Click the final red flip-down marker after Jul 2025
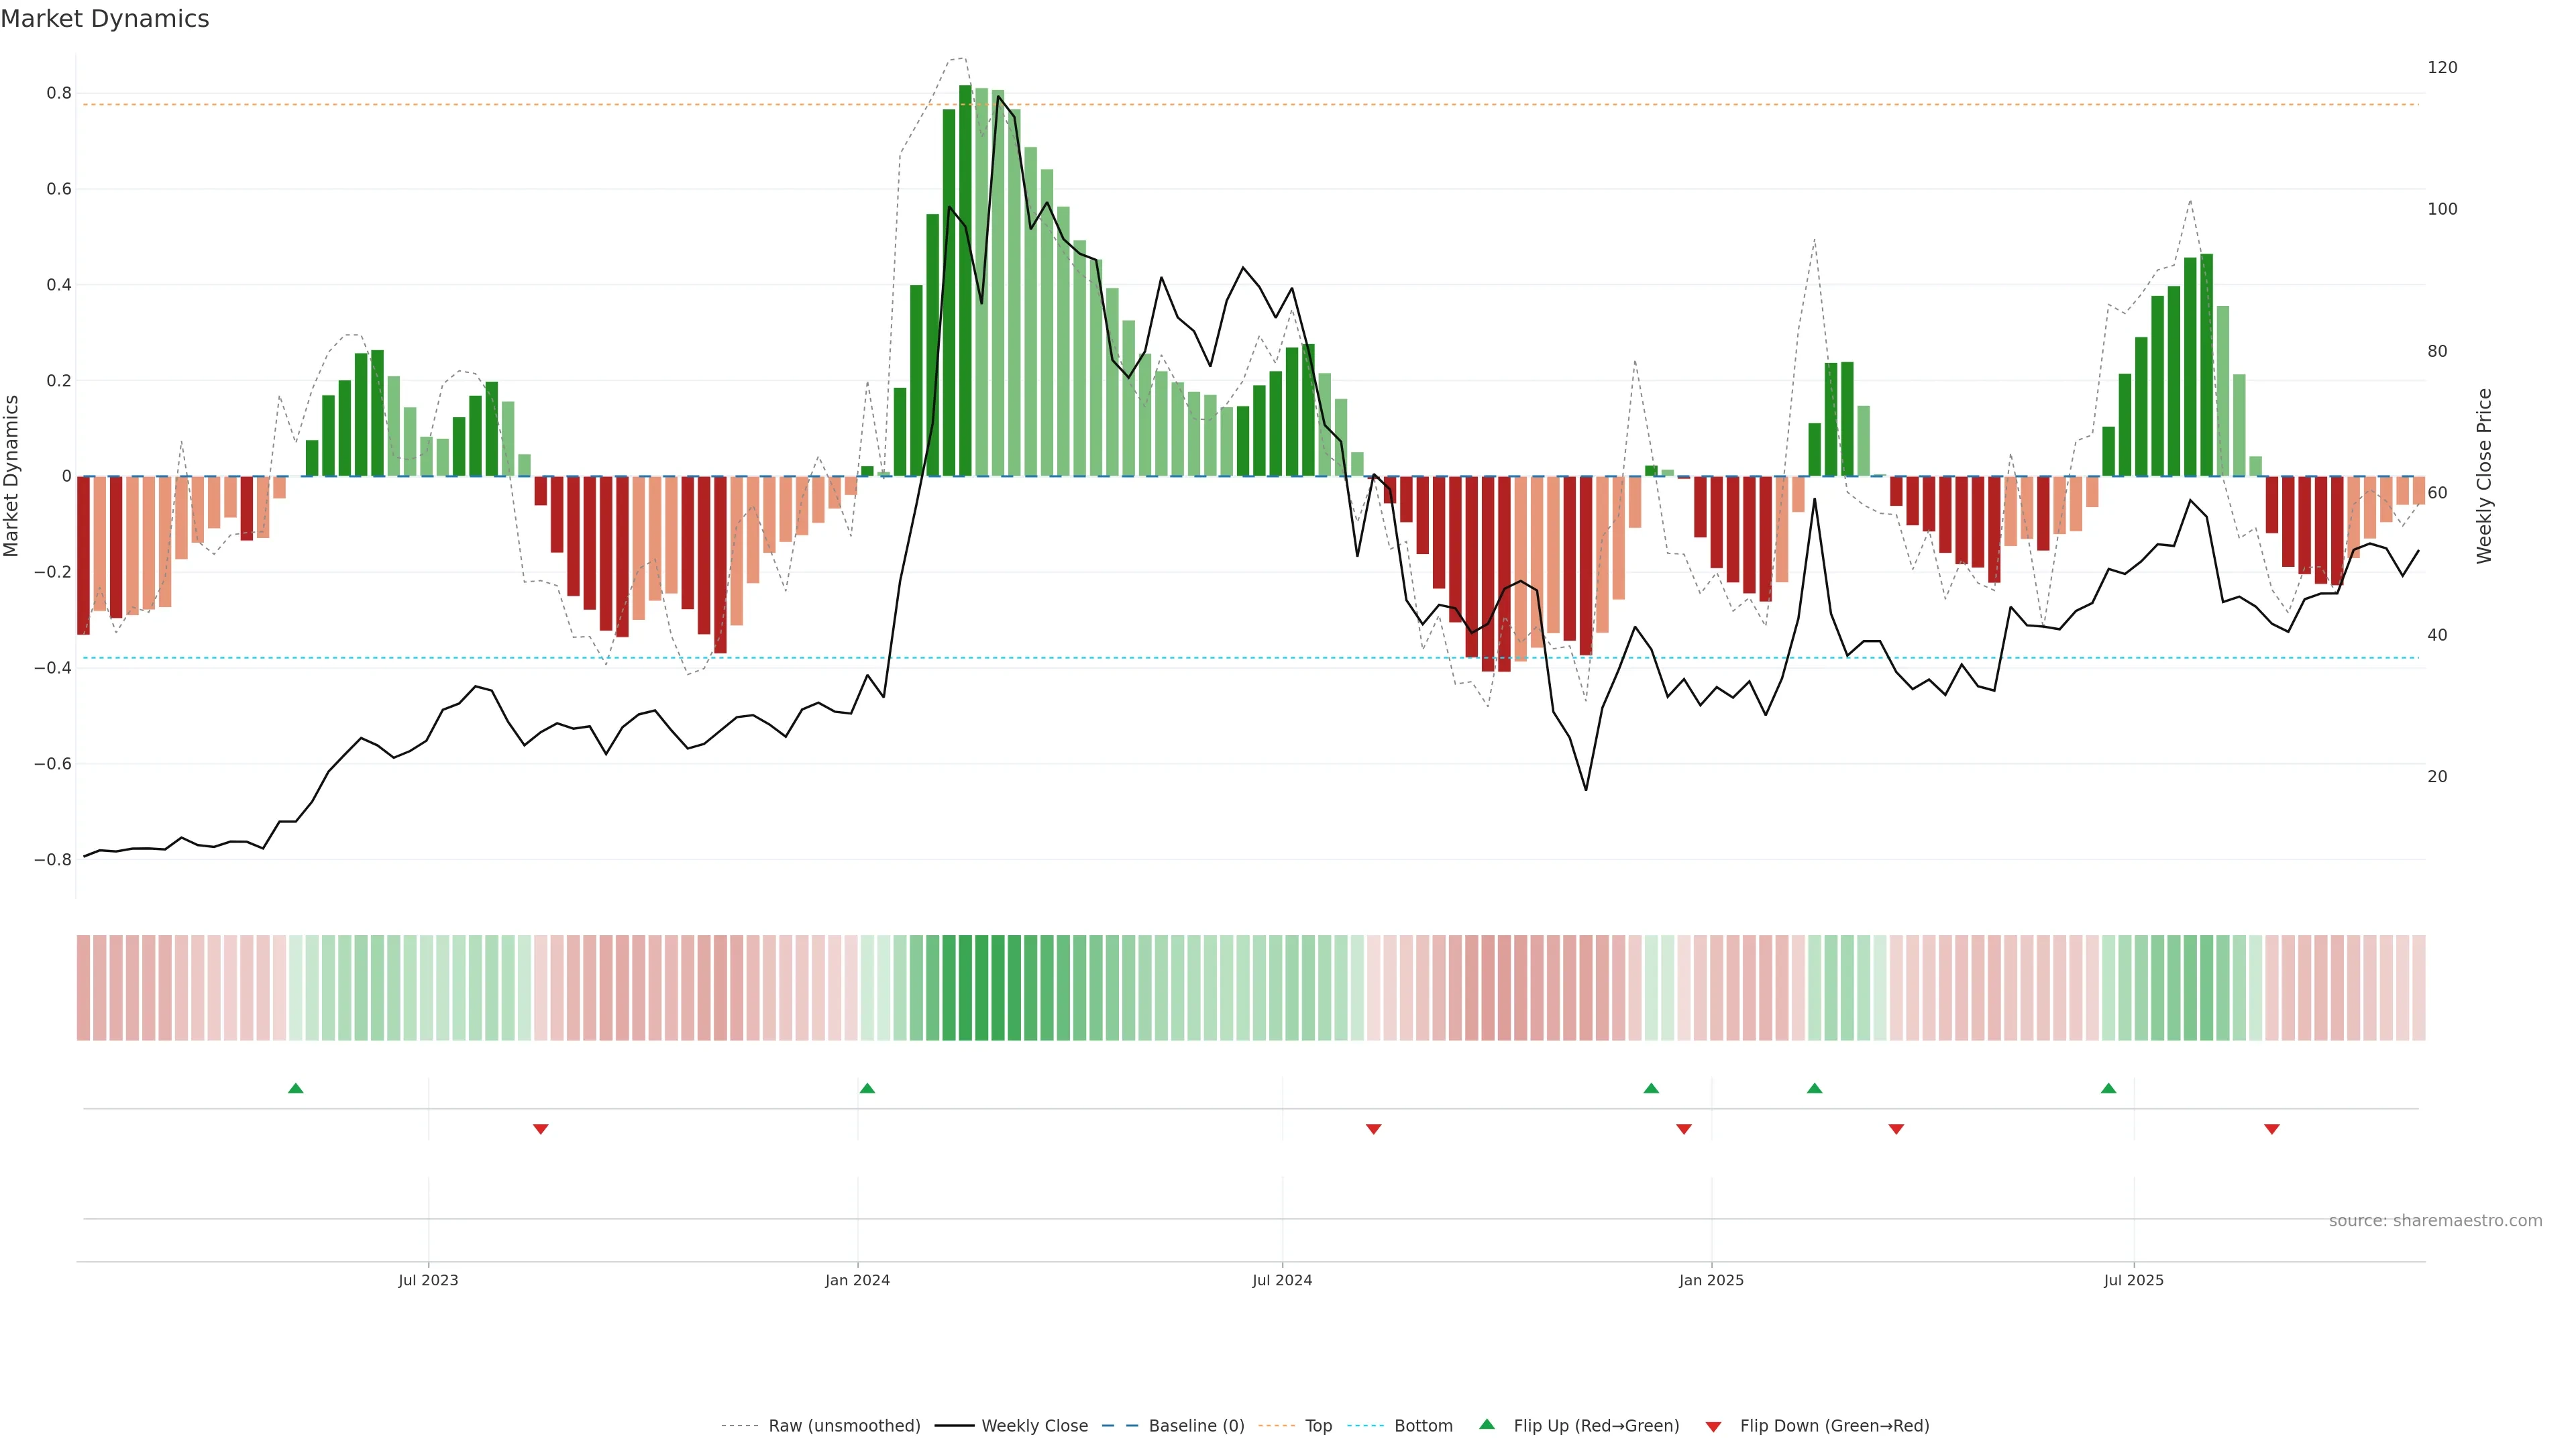Image resolution: width=2576 pixels, height=1449 pixels. click(x=2271, y=1129)
